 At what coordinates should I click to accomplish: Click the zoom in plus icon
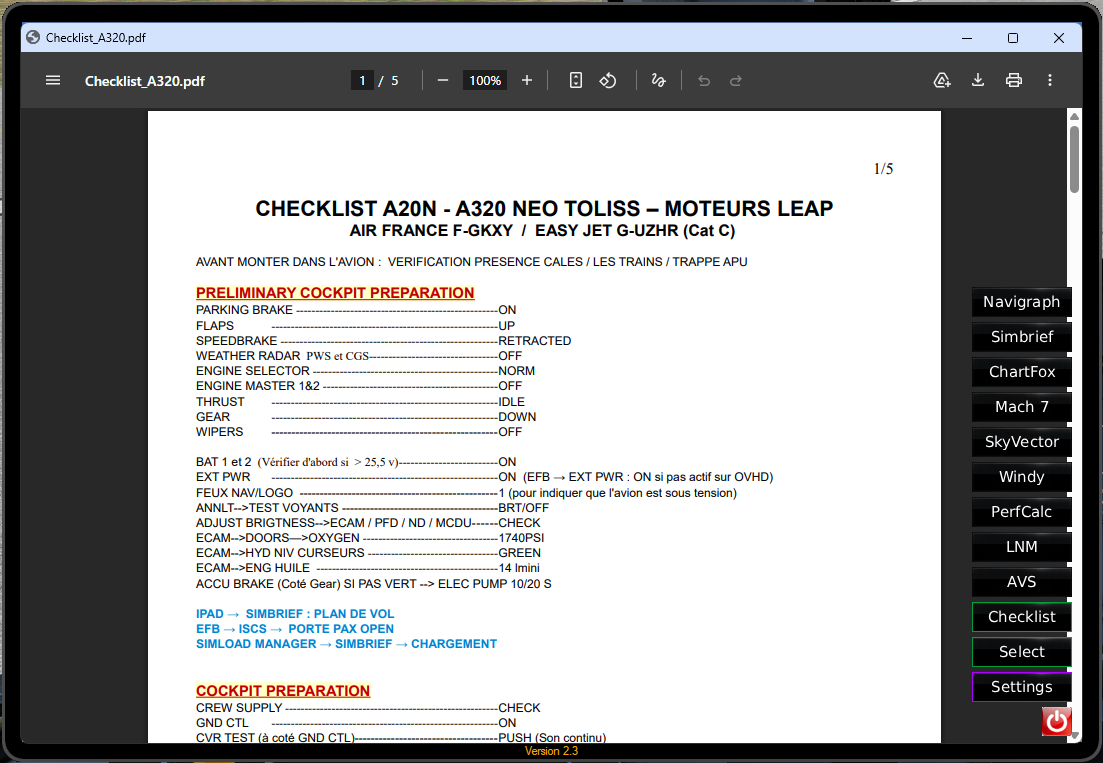[527, 80]
